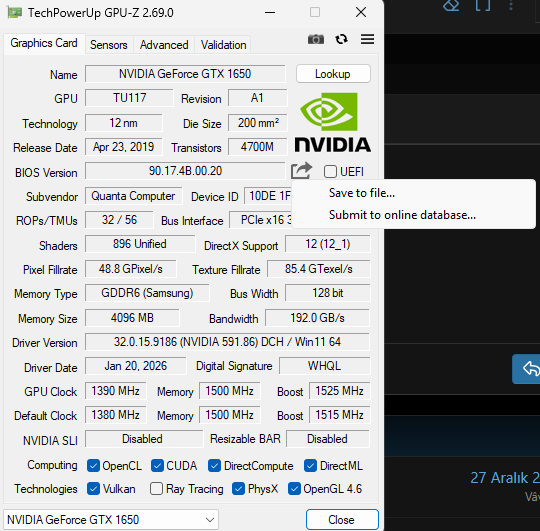Toggle the OpenCL checkbox
The height and width of the screenshot is (531, 540).
(x=93, y=466)
